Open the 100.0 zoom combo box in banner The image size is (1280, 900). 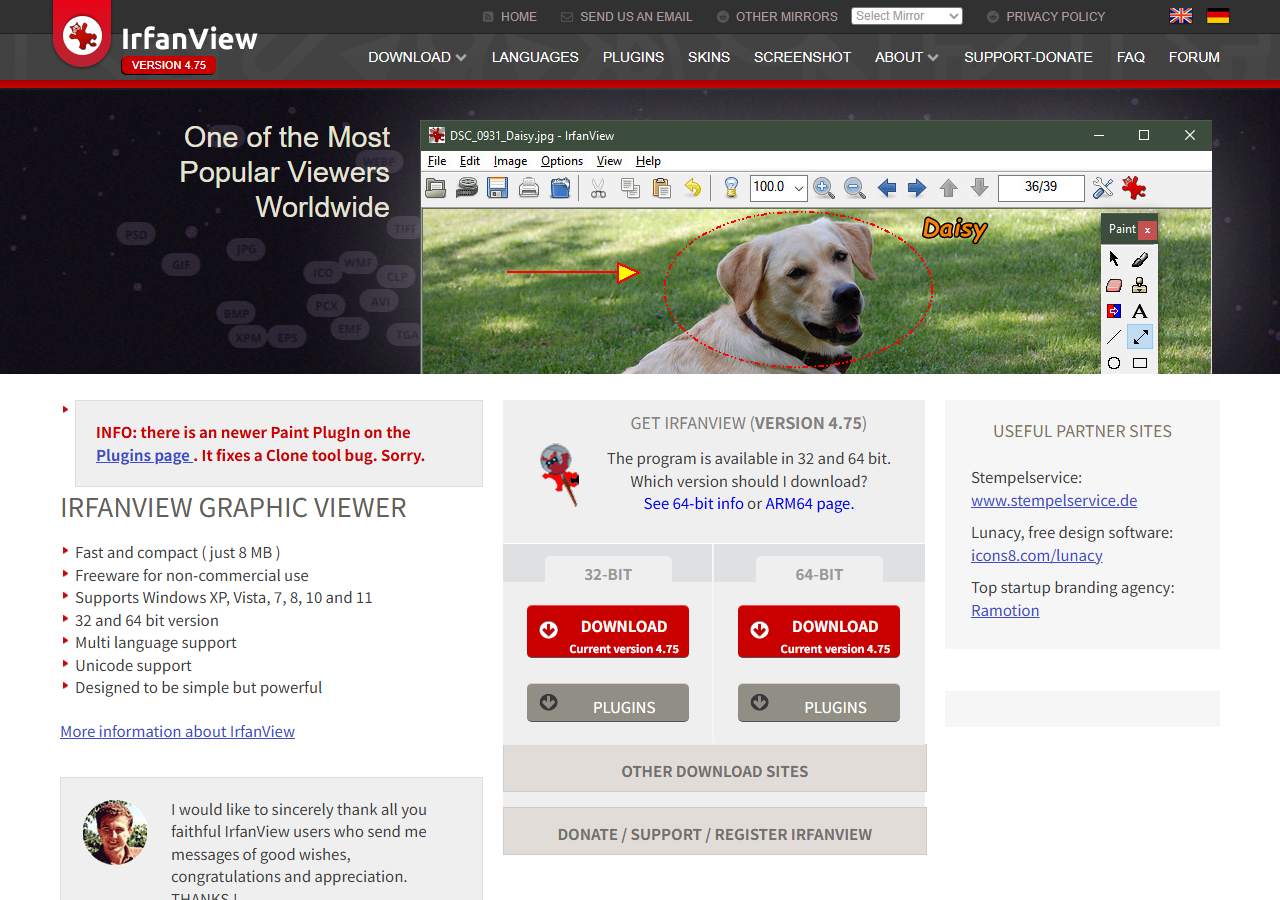coord(778,187)
